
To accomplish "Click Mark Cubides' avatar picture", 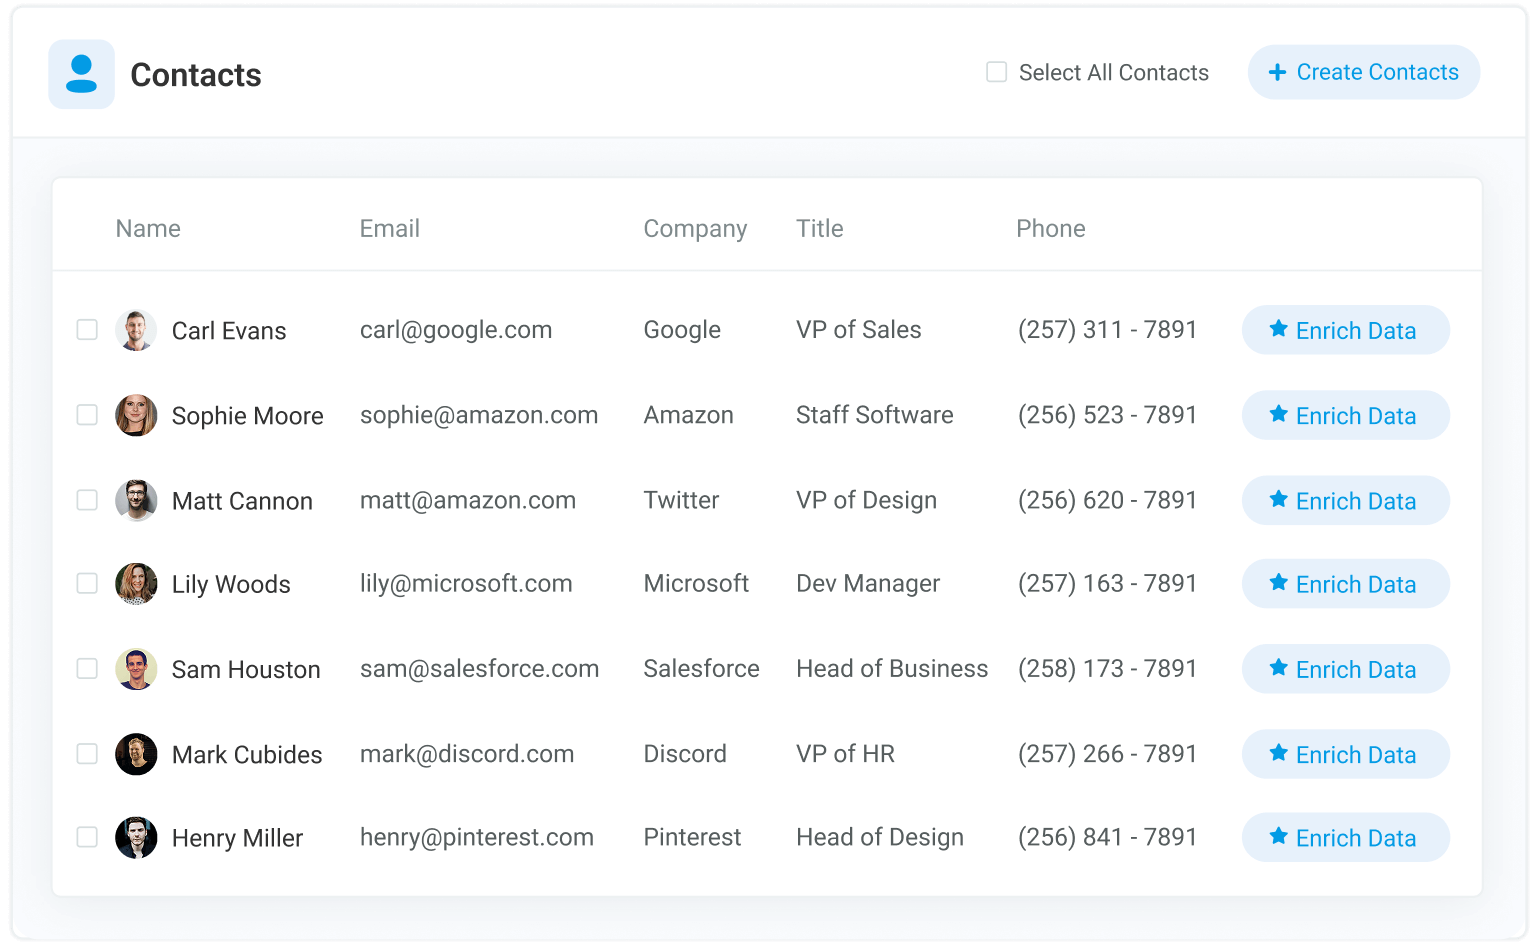I will [x=136, y=754].
